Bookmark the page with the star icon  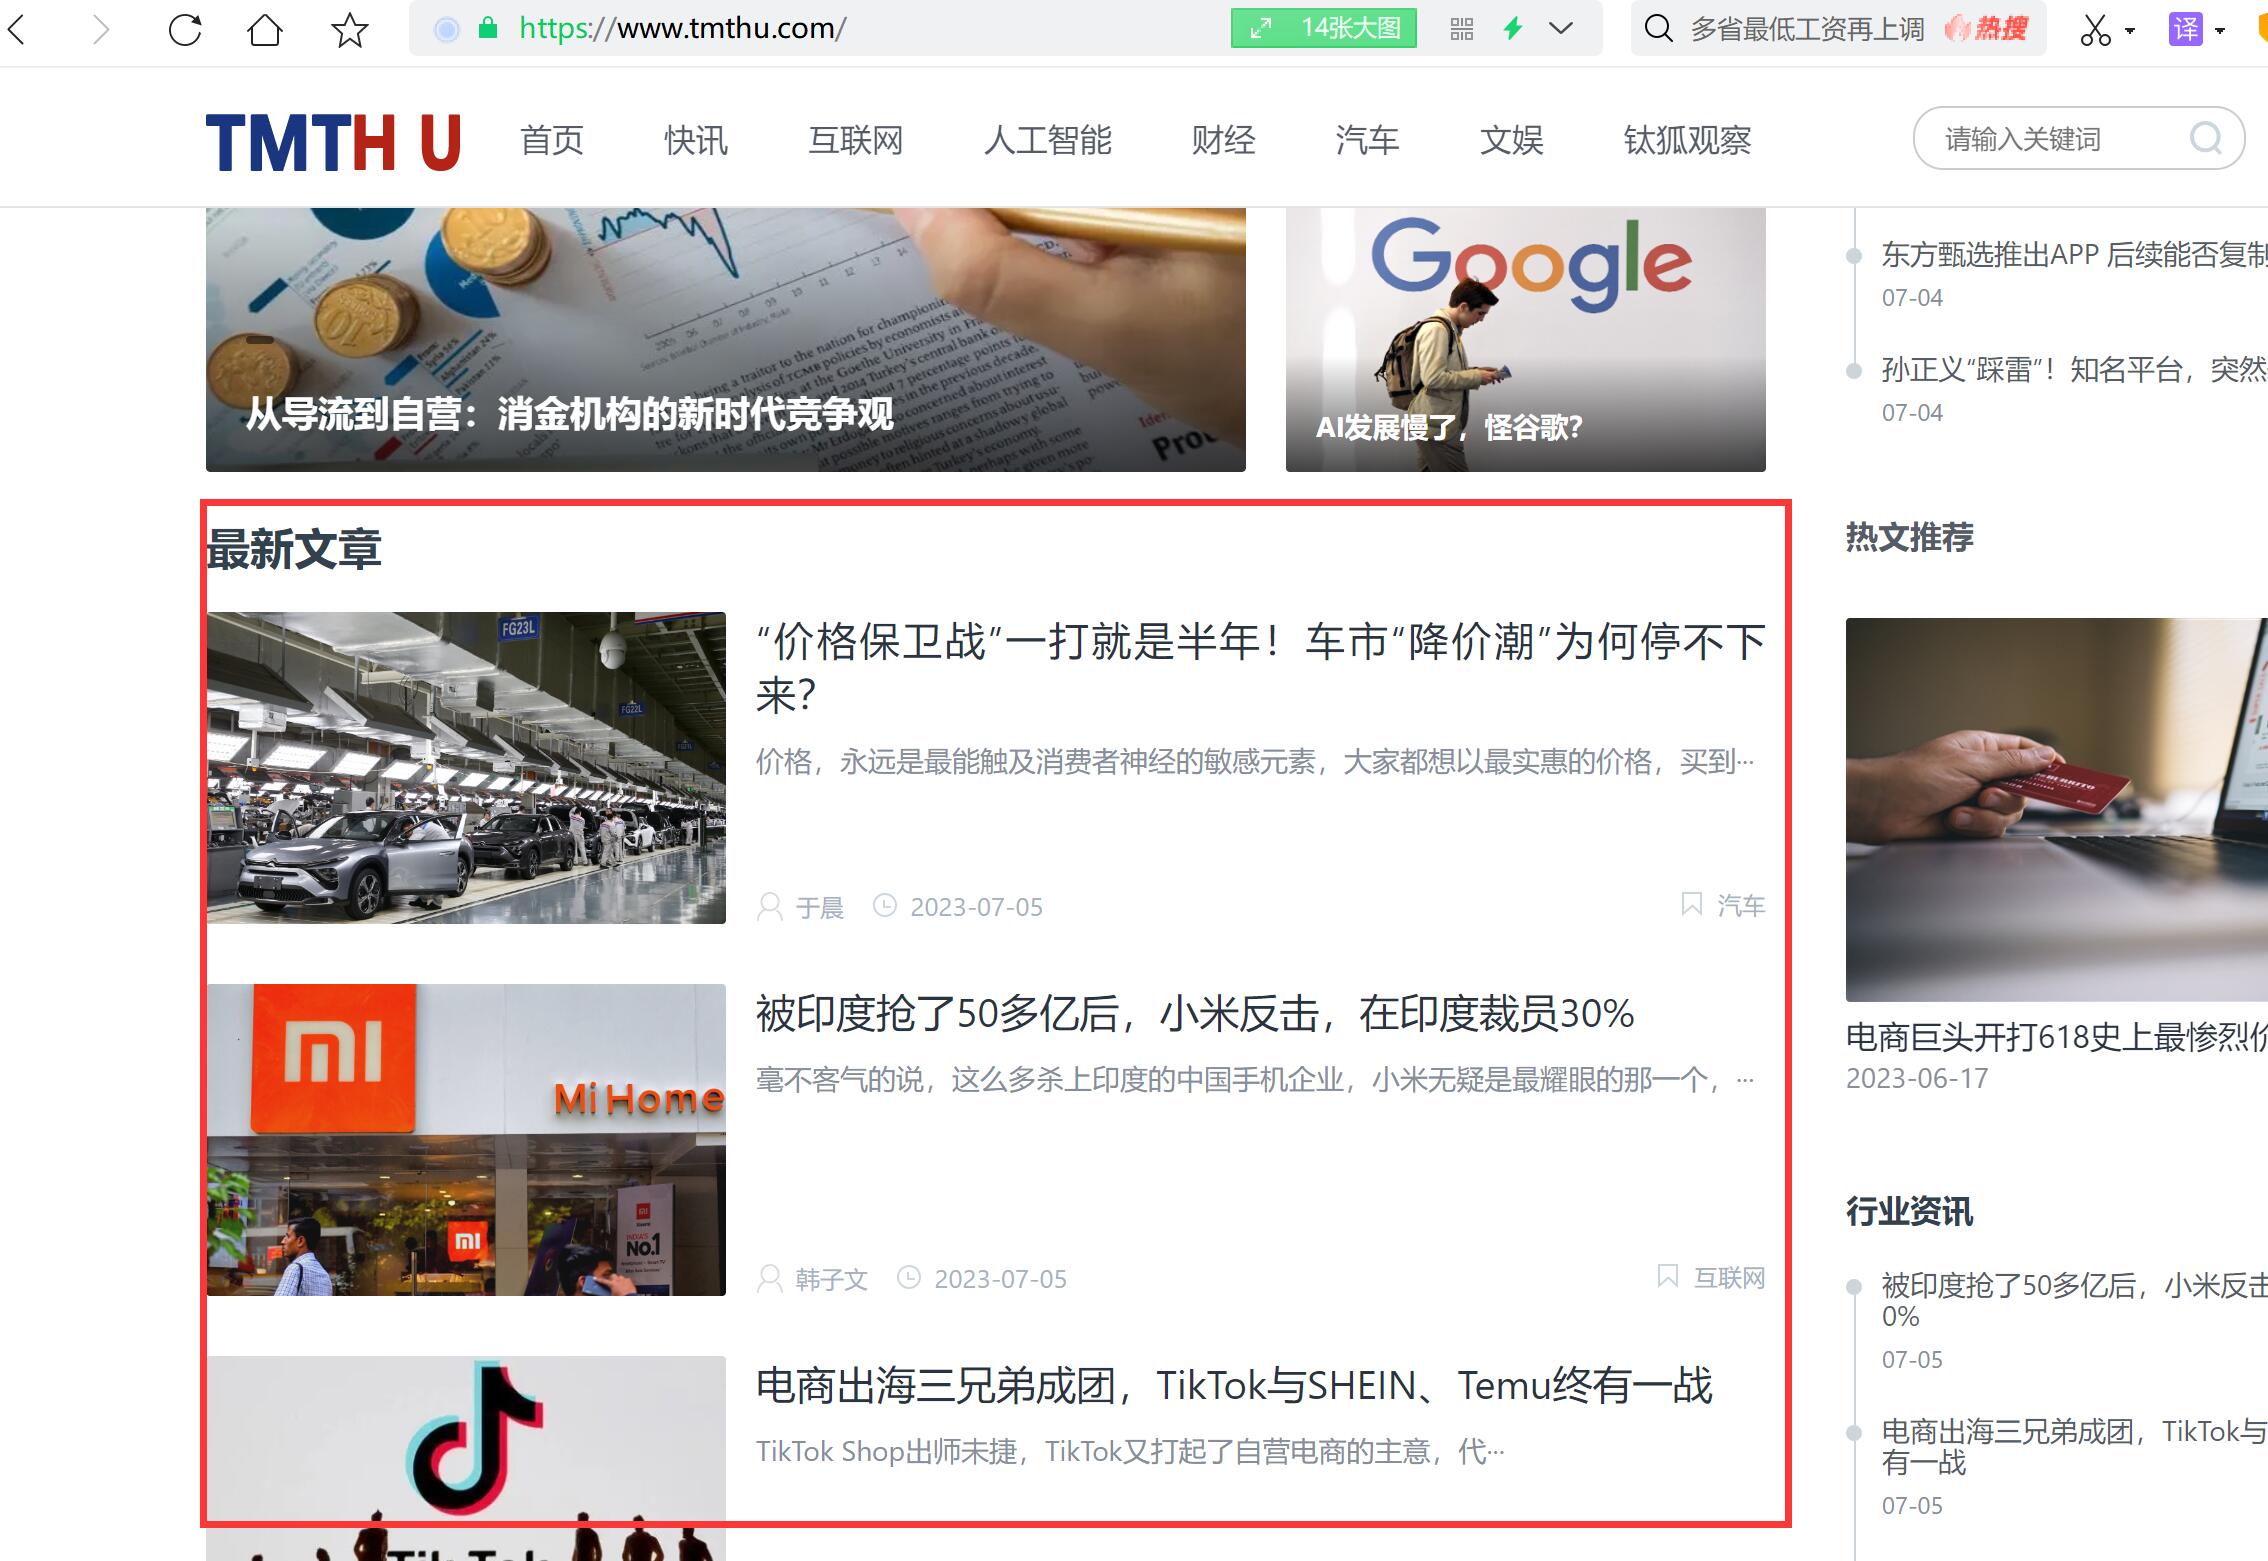pos(349,29)
